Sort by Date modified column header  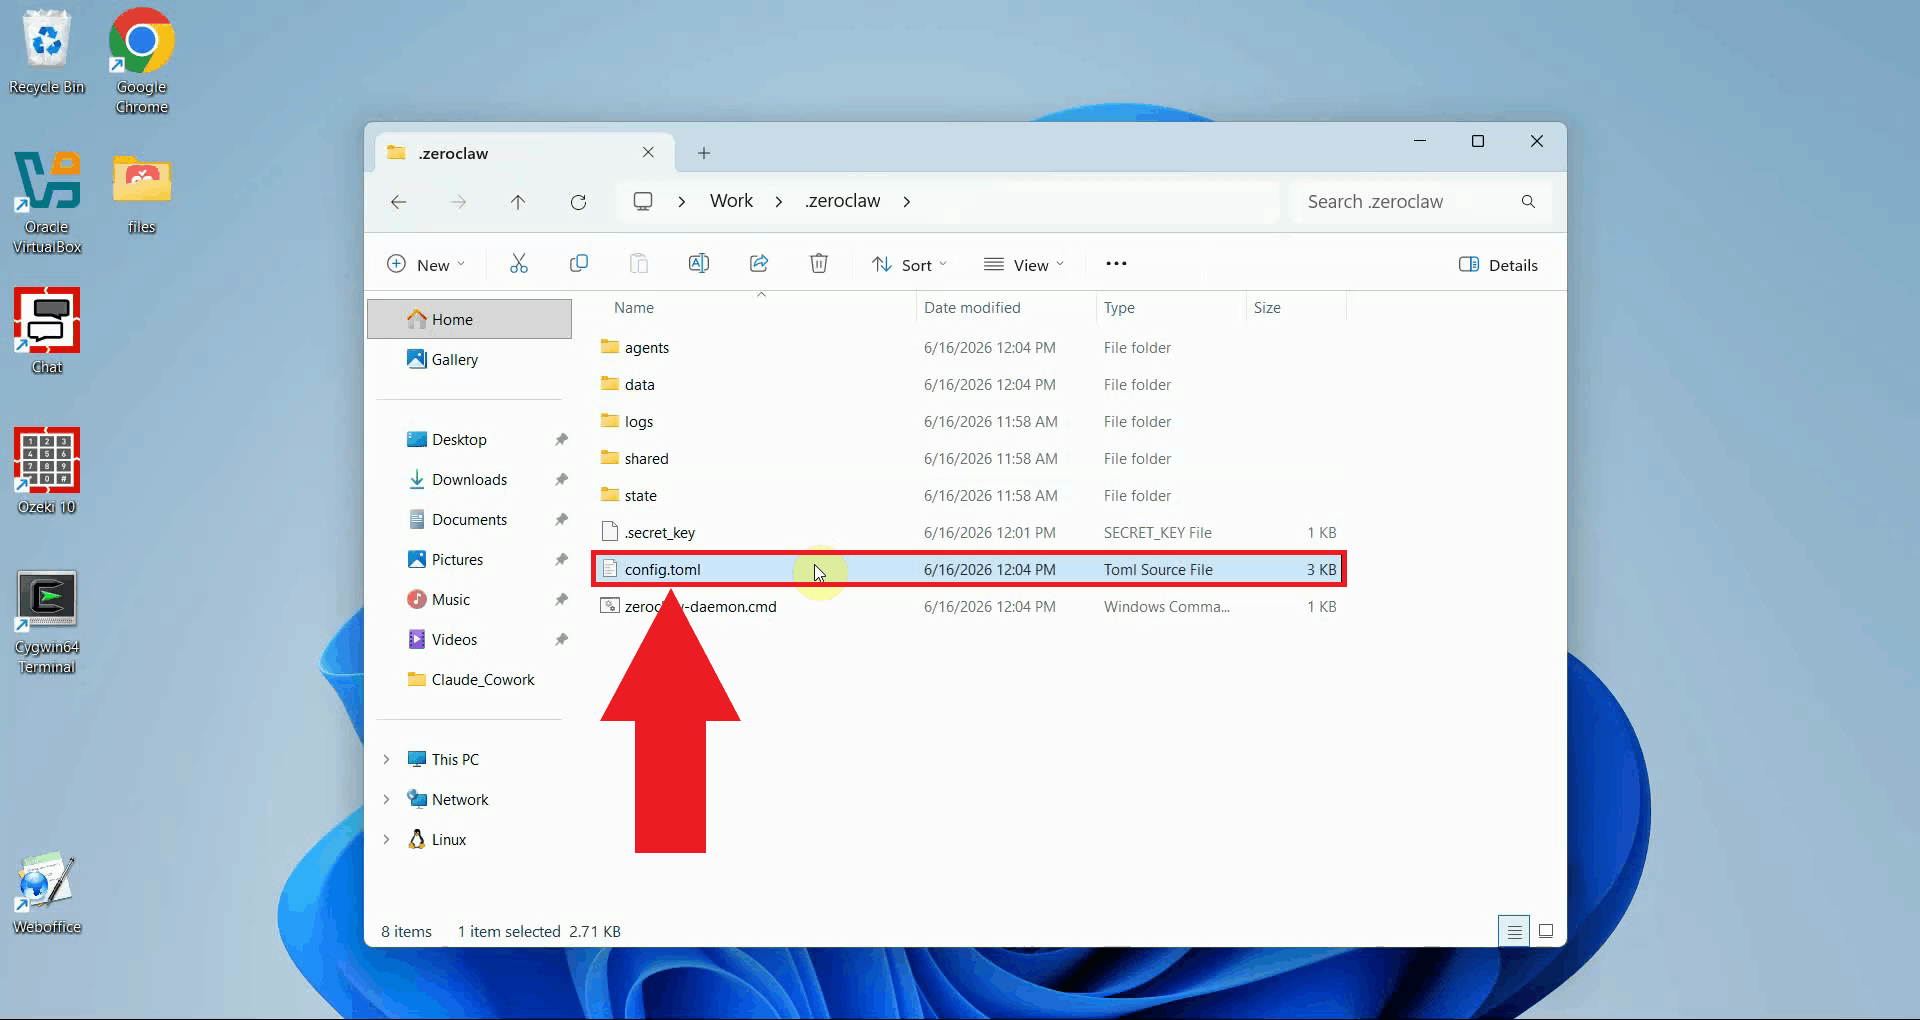(x=1005, y=308)
